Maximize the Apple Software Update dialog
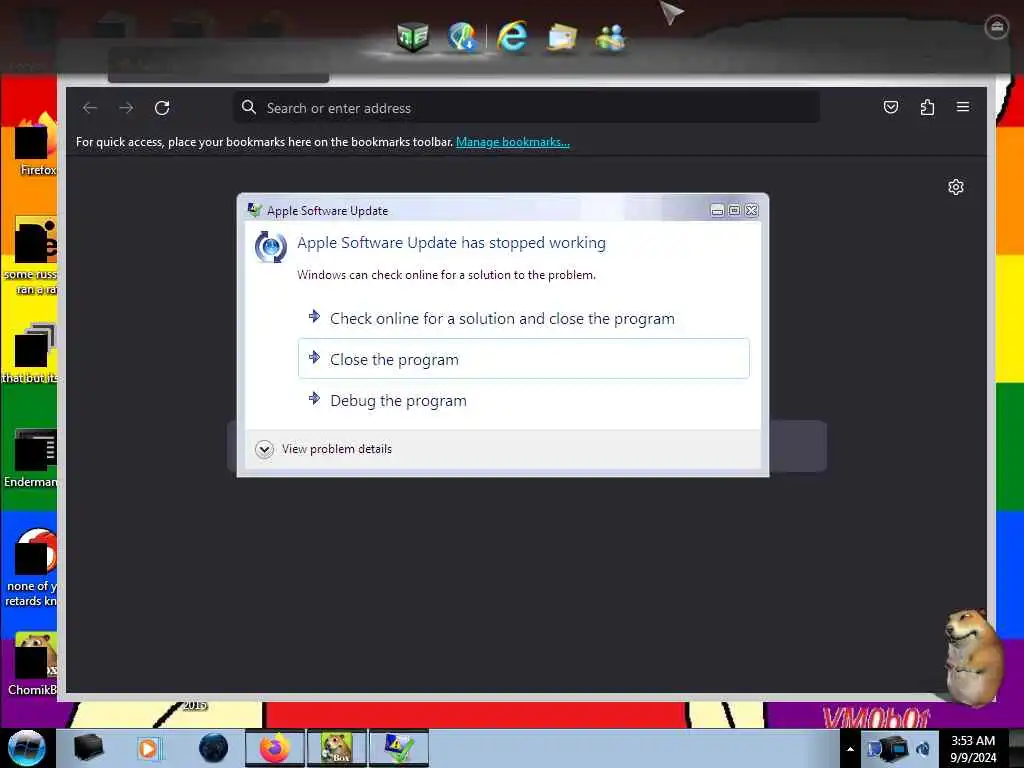The image size is (1024, 768). coord(734,210)
